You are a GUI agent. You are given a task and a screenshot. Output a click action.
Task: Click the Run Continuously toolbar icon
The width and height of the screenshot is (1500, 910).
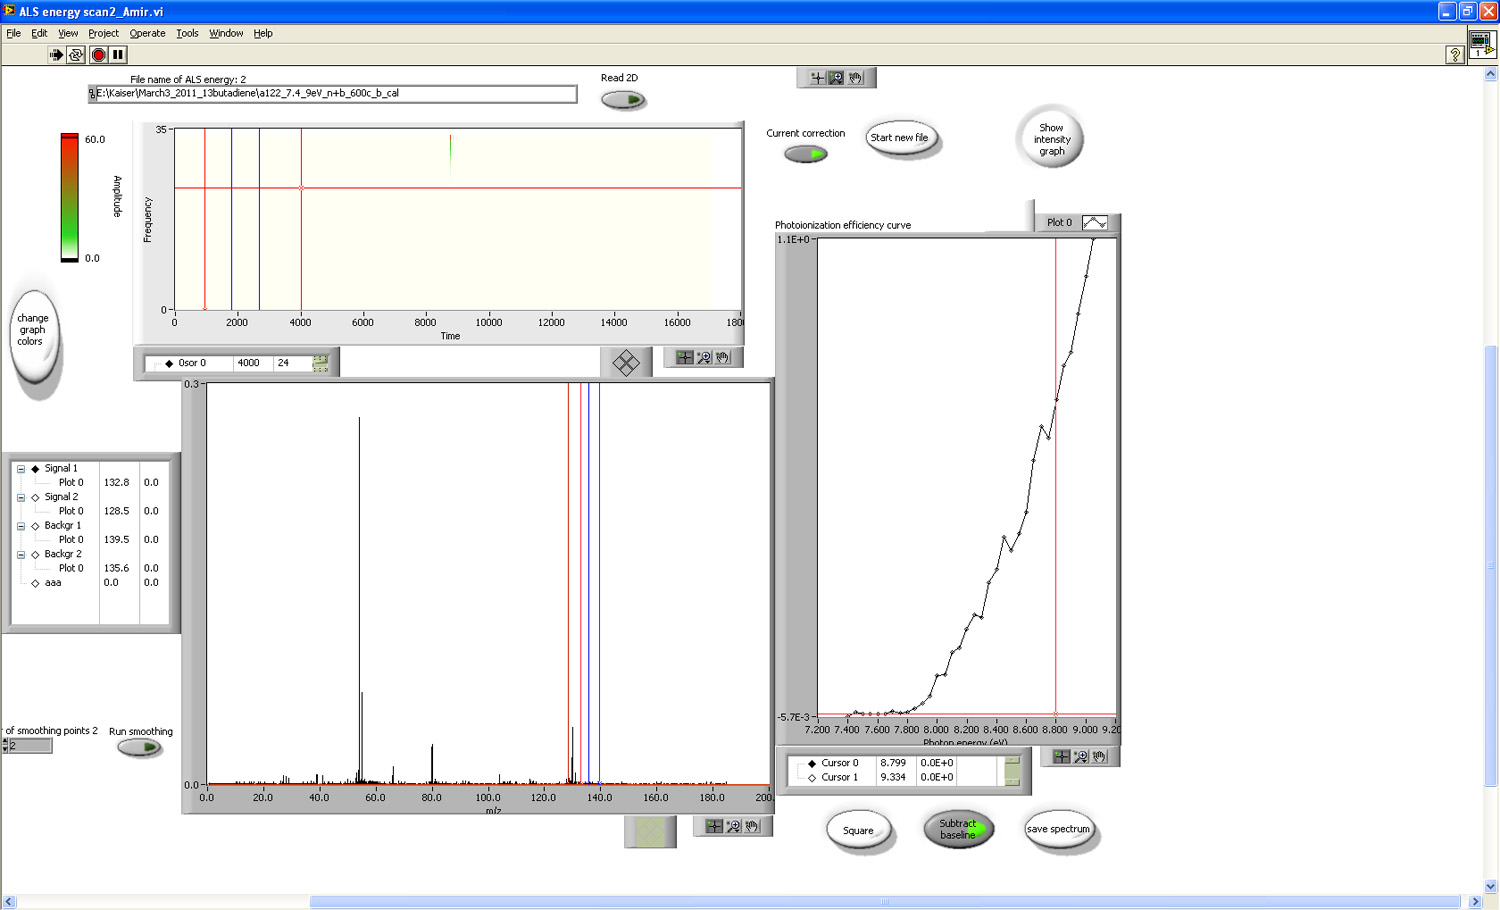click(x=76, y=55)
